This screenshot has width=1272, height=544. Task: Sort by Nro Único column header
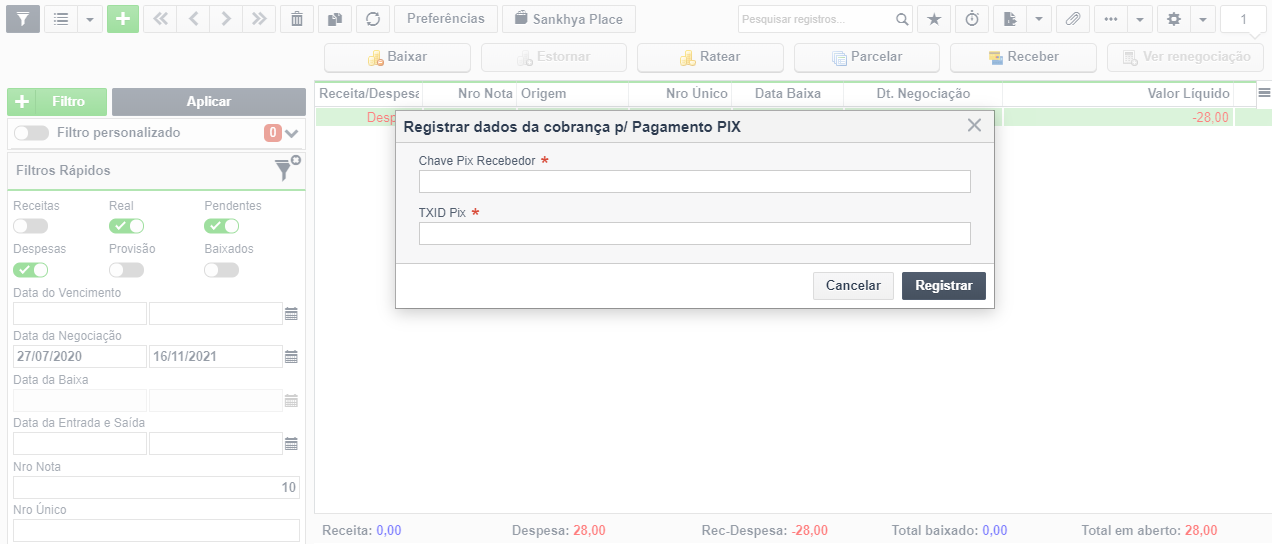tap(680, 93)
